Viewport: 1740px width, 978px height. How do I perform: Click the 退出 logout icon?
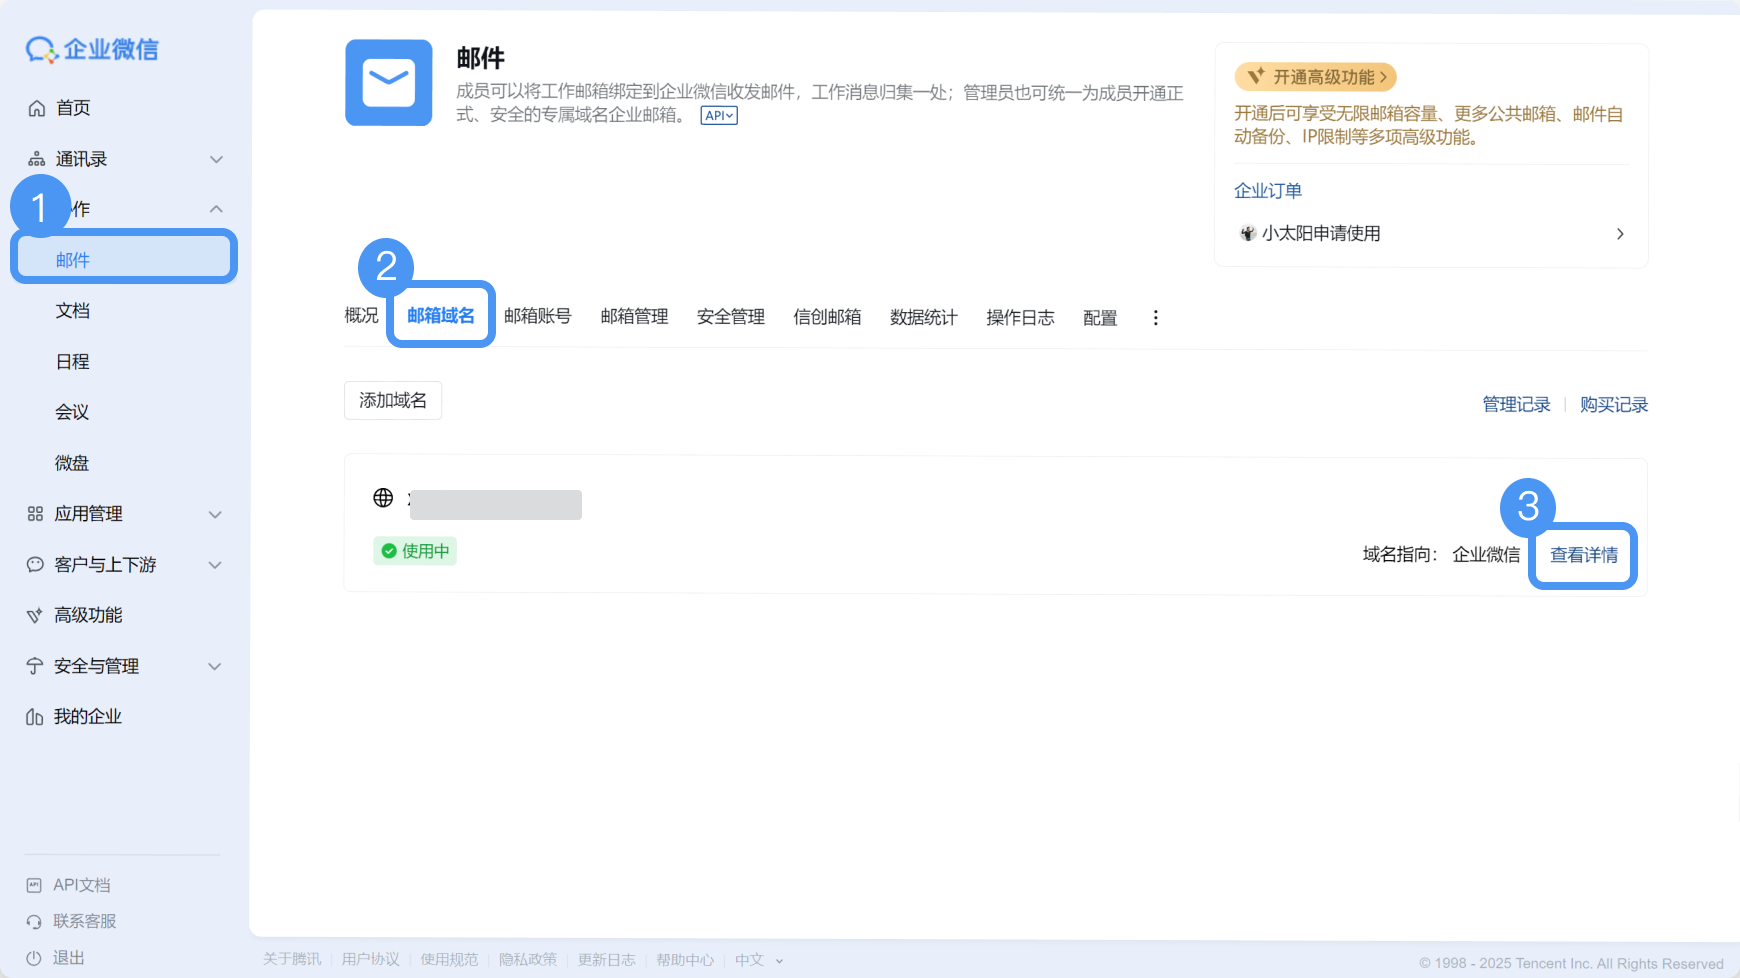[x=34, y=957]
